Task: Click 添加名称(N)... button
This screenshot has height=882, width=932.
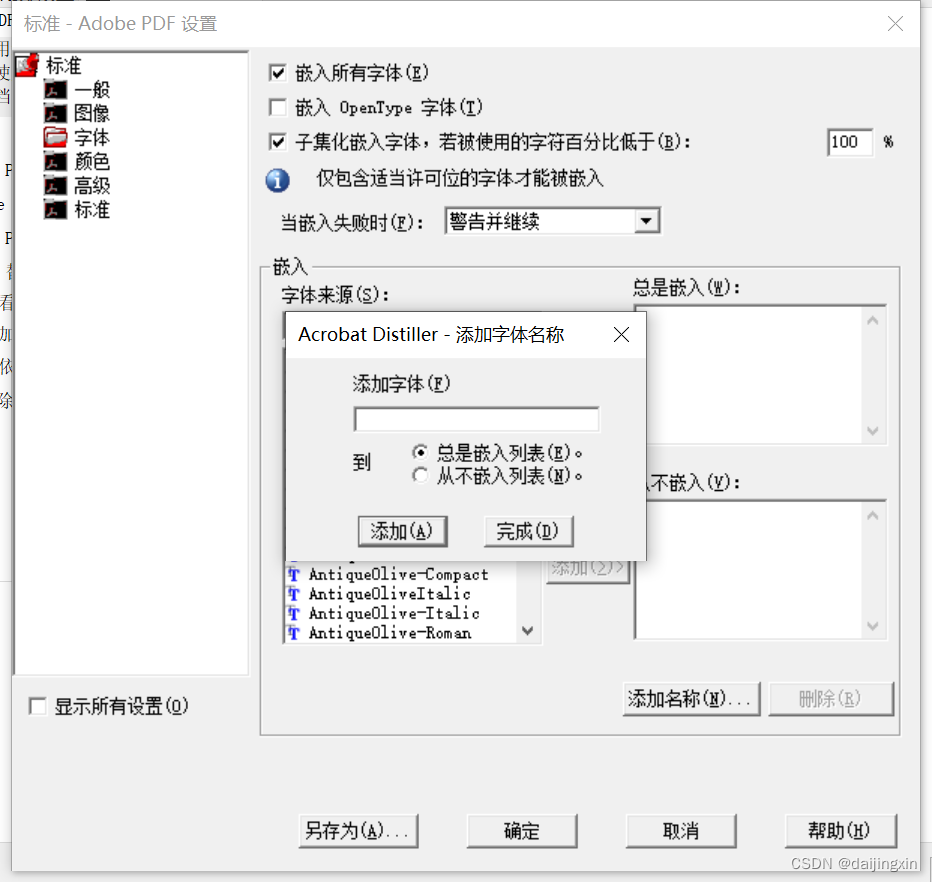Action: 691,699
